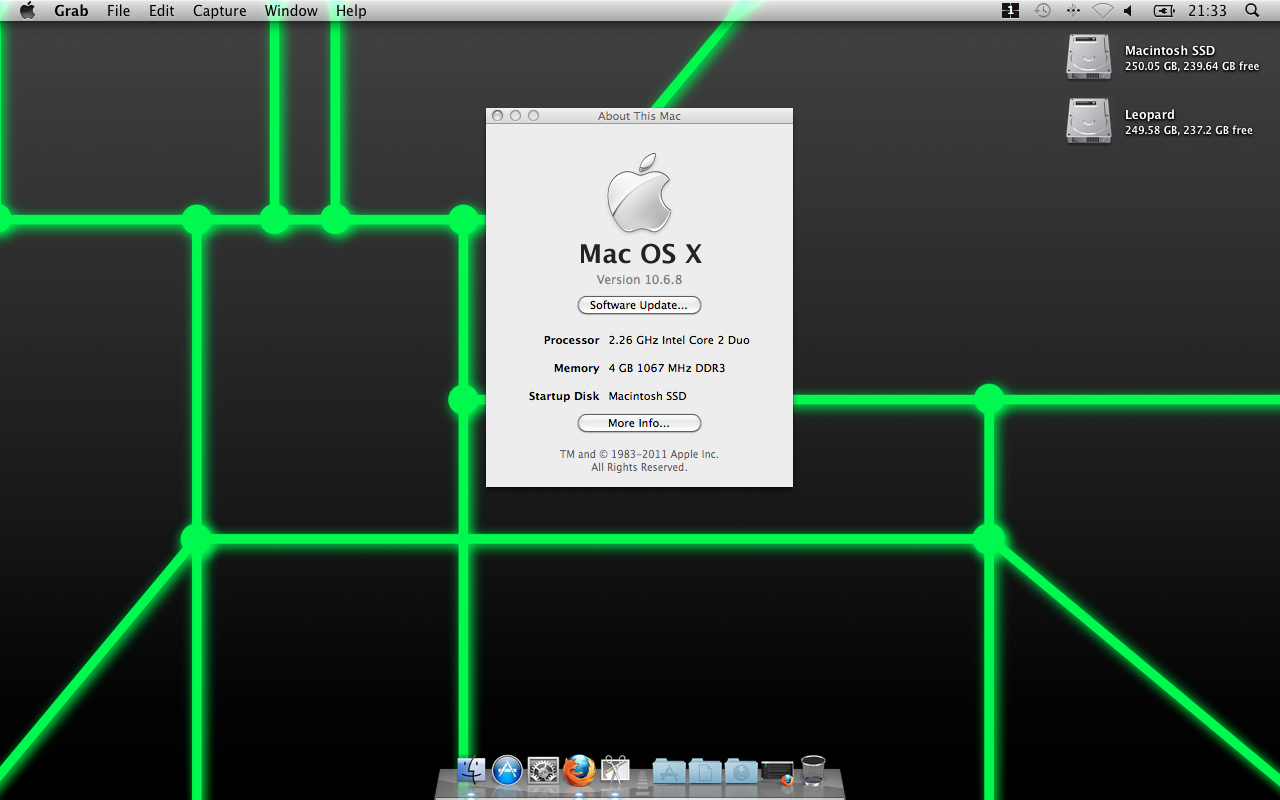The image size is (1280, 800).
Task: Open the Window menu
Action: pyautogui.click(x=291, y=11)
